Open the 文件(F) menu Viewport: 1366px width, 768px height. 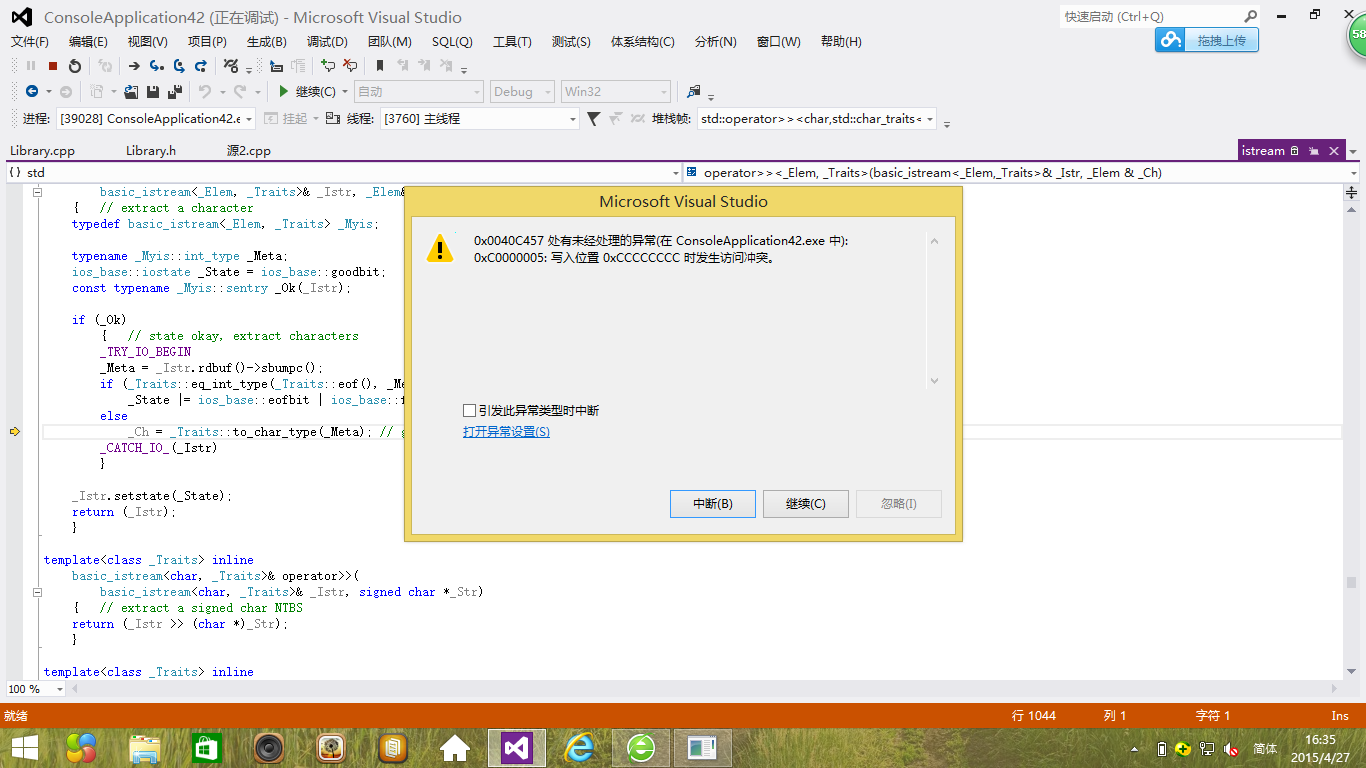(x=30, y=42)
